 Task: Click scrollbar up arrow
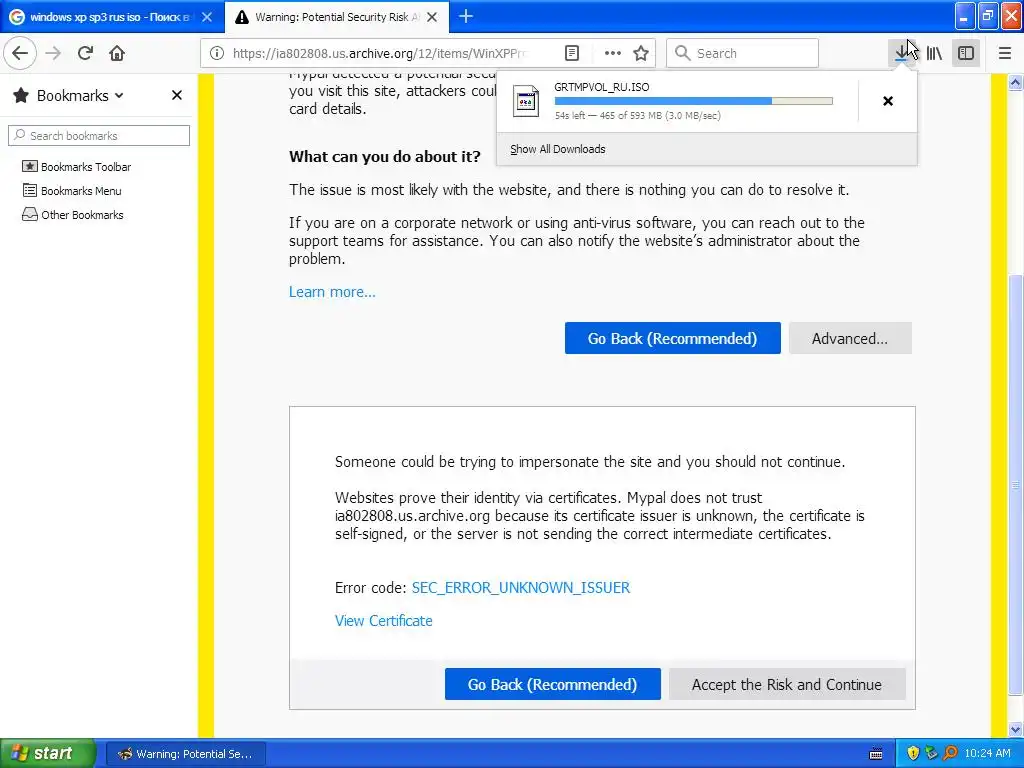[1015, 82]
